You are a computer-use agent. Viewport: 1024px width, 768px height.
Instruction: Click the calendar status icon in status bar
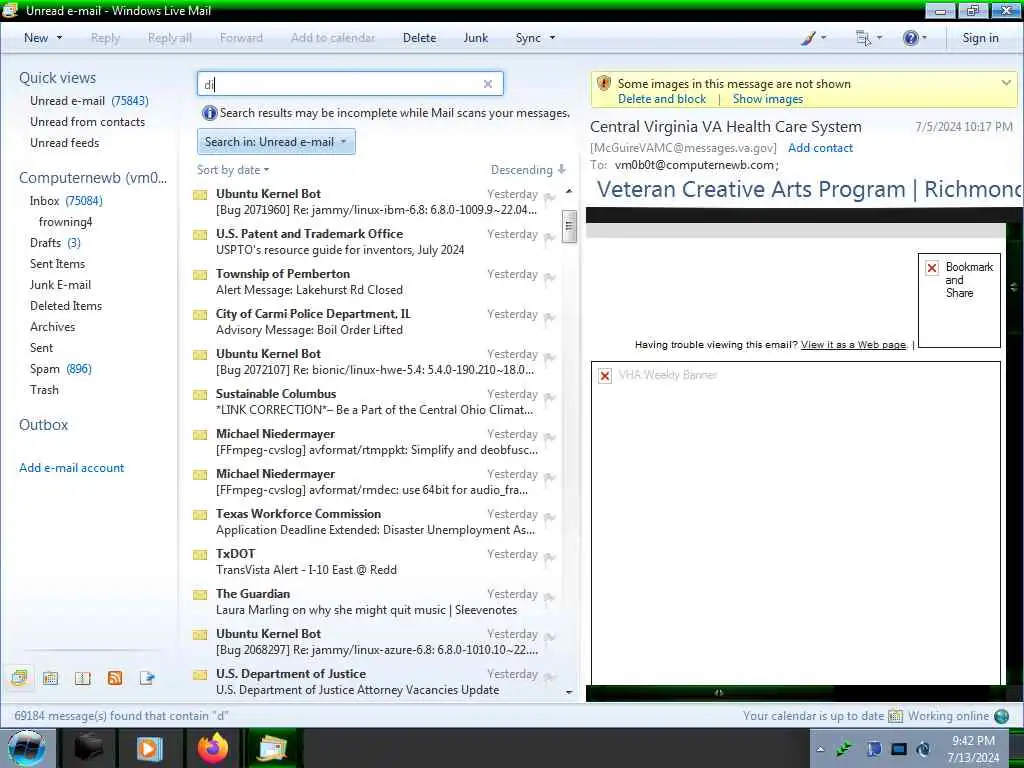click(895, 716)
